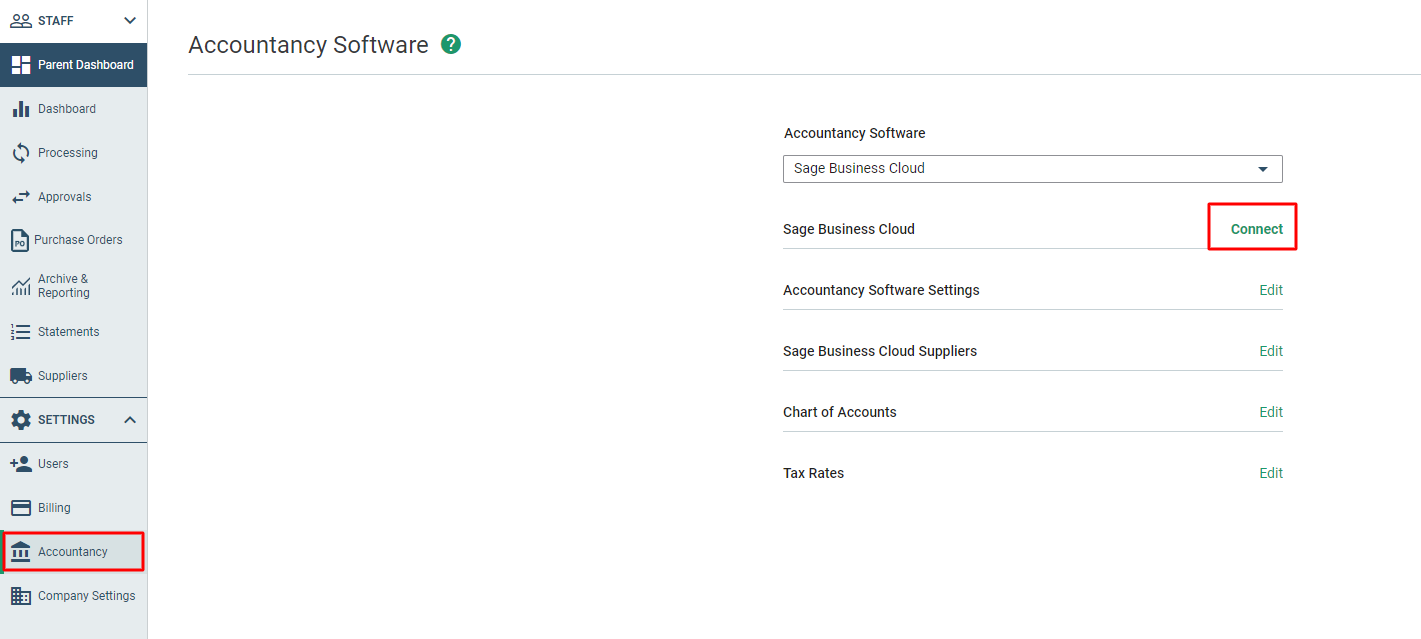Click the green help question mark icon

tap(451, 44)
